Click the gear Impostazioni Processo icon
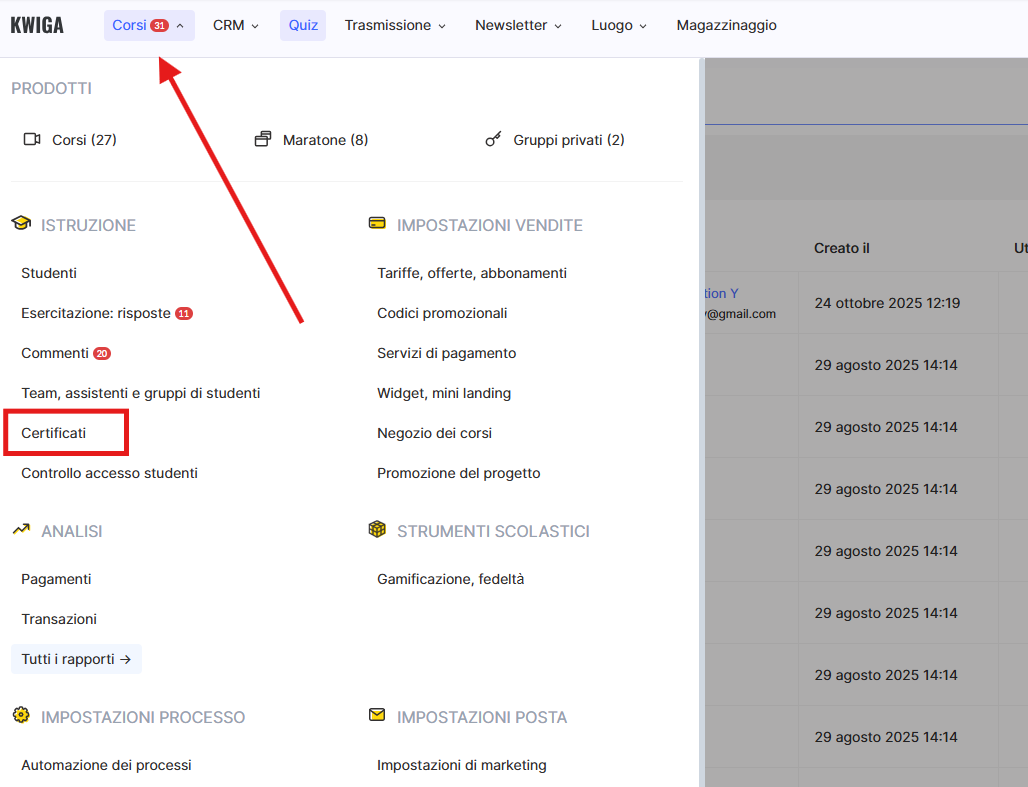Image resolution: width=1028 pixels, height=787 pixels. point(21,716)
